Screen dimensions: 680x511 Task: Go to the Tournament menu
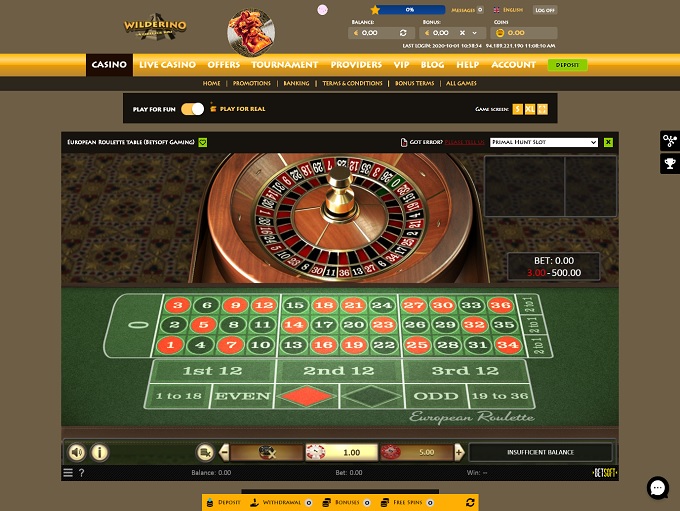pos(285,65)
